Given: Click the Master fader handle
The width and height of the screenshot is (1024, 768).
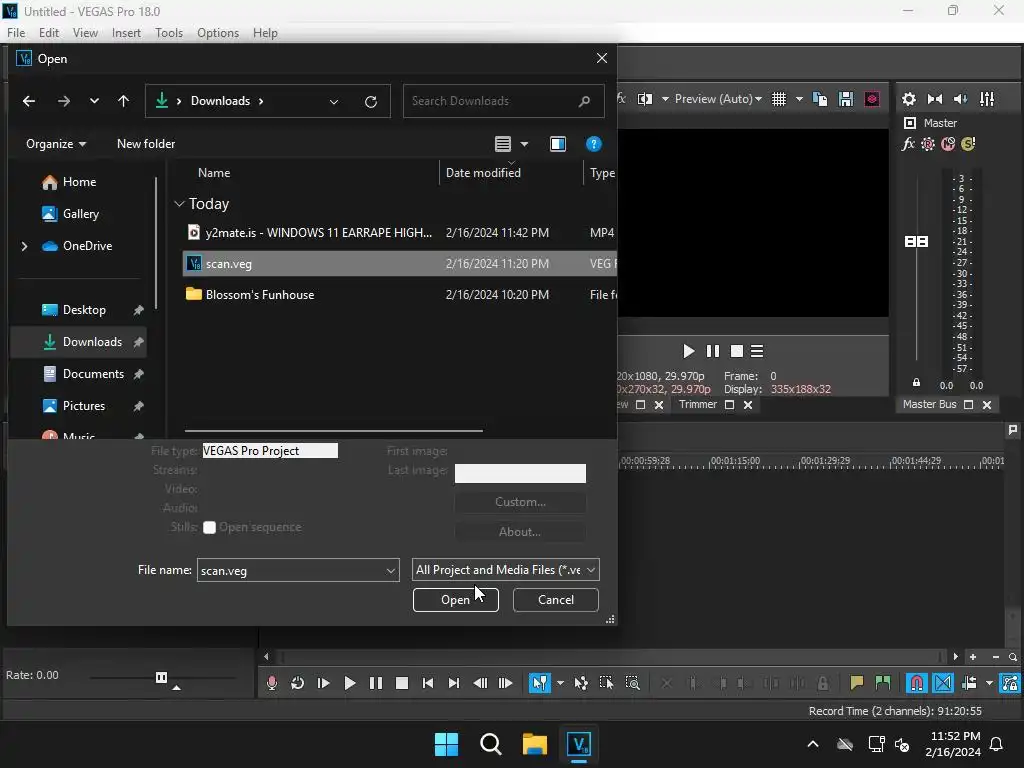Looking at the screenshot, I should coord(916,242).
